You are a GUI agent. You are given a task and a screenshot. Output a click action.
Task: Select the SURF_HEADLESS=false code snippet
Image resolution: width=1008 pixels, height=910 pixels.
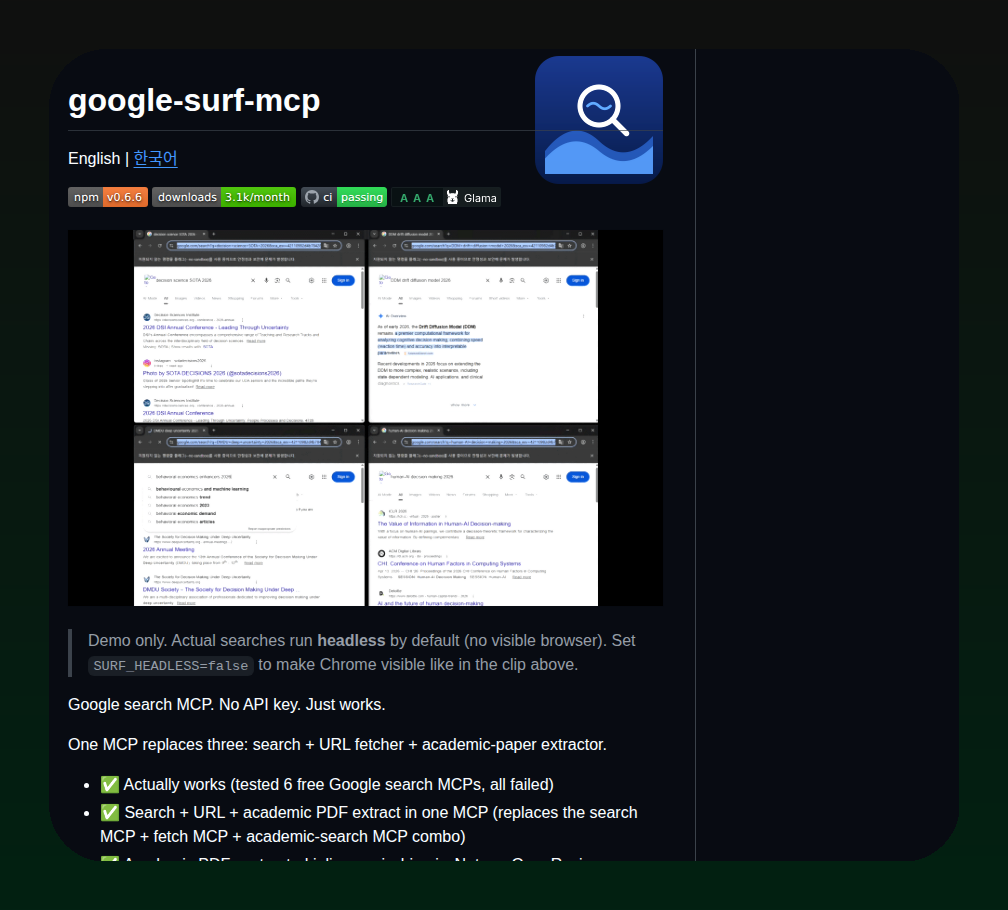coord(170,666)
